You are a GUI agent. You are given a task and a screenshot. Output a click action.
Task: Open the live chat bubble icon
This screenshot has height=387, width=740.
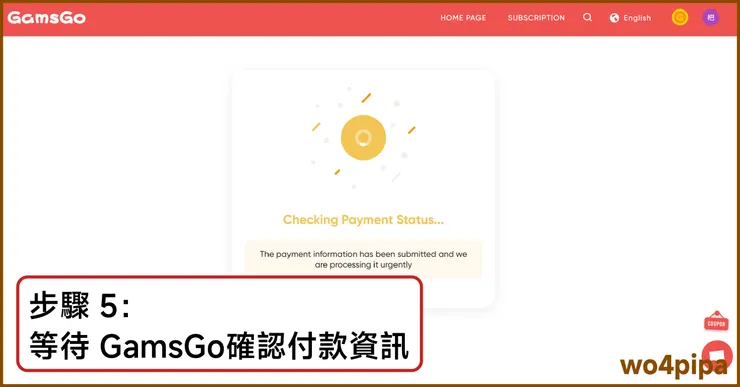click(717, 355)
